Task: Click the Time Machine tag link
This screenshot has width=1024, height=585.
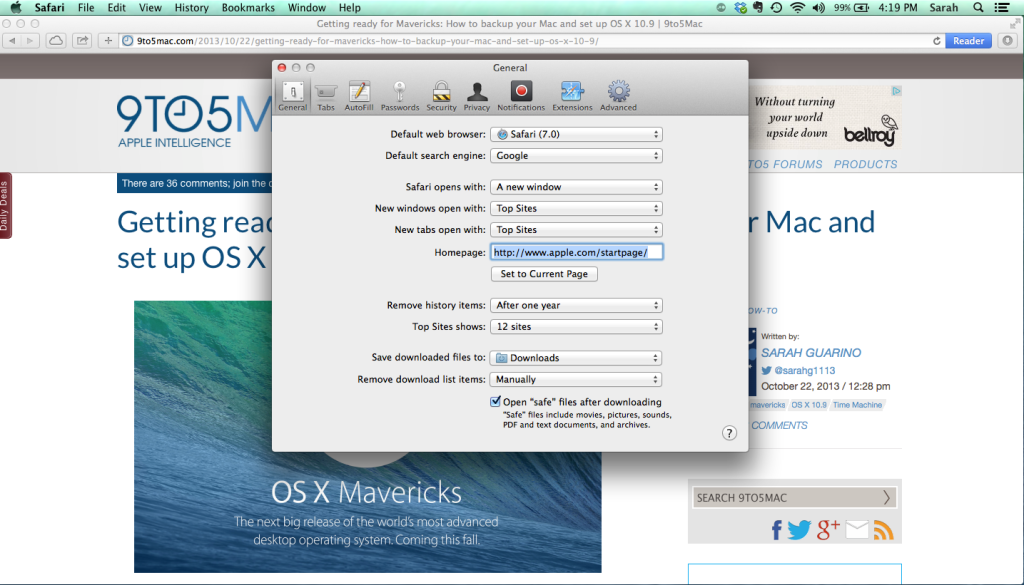Action: click(x=857, y=405)
